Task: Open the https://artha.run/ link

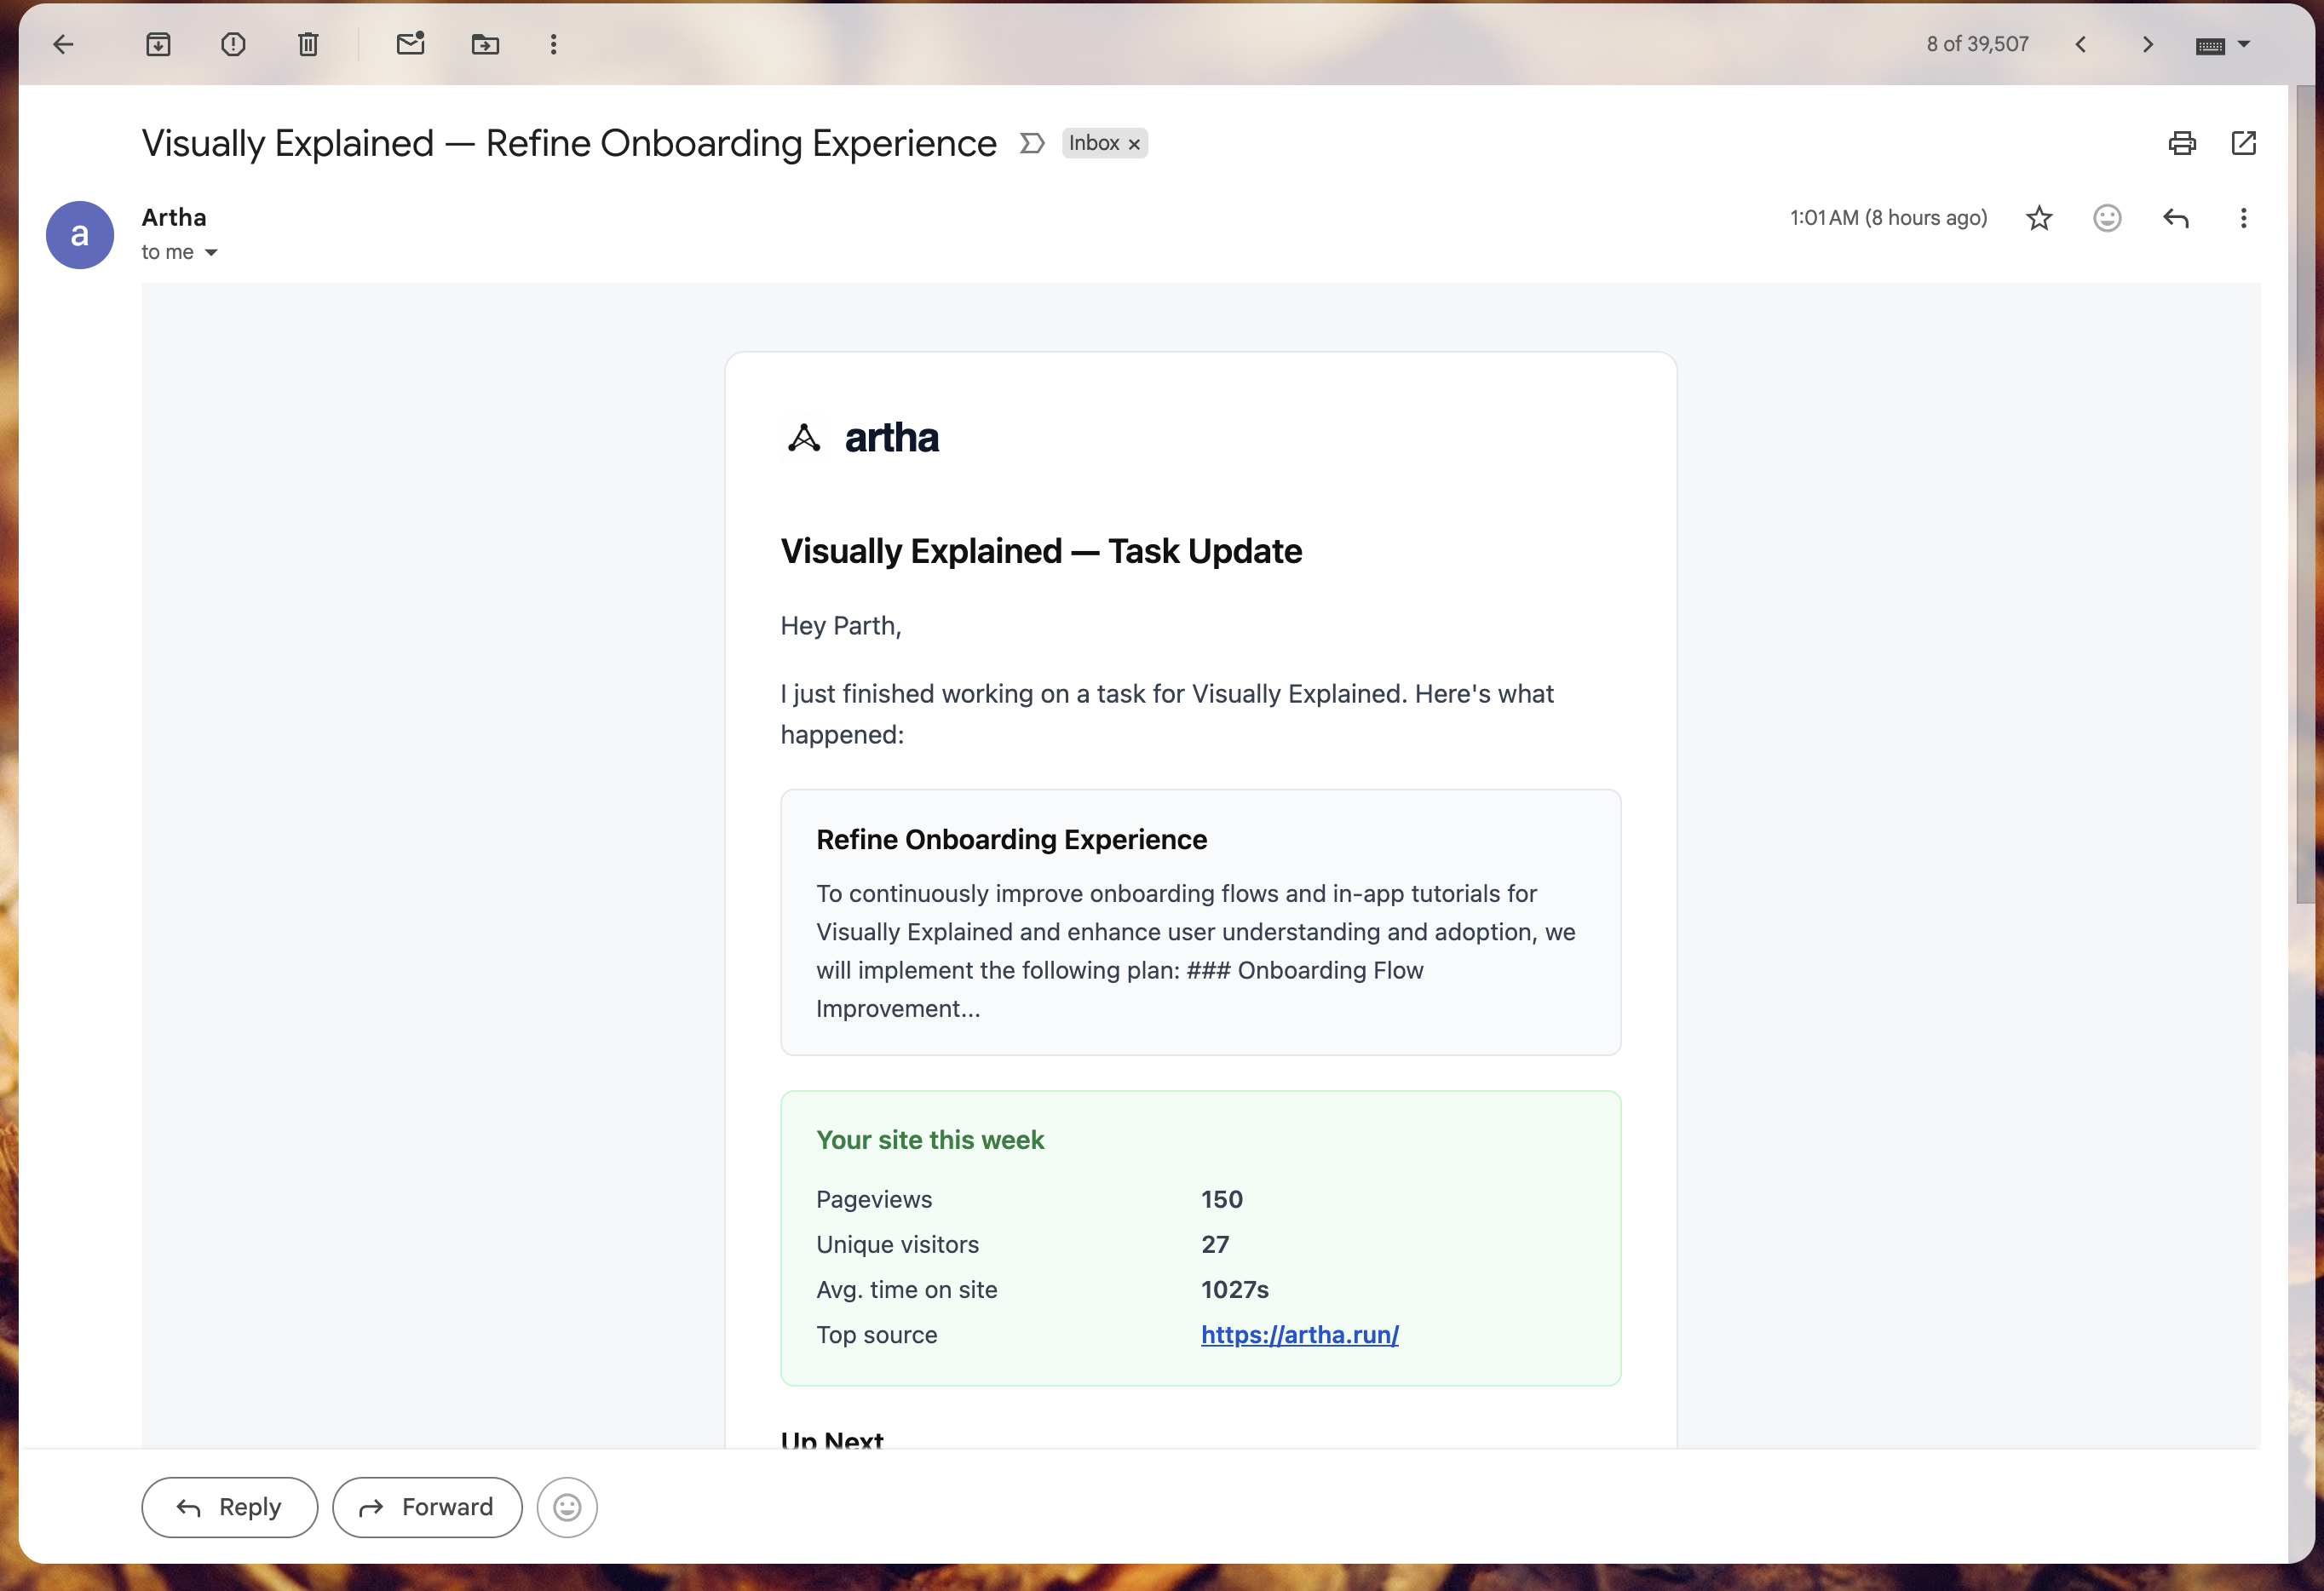Action: pyautogui.click(x=1299, y=1334)
